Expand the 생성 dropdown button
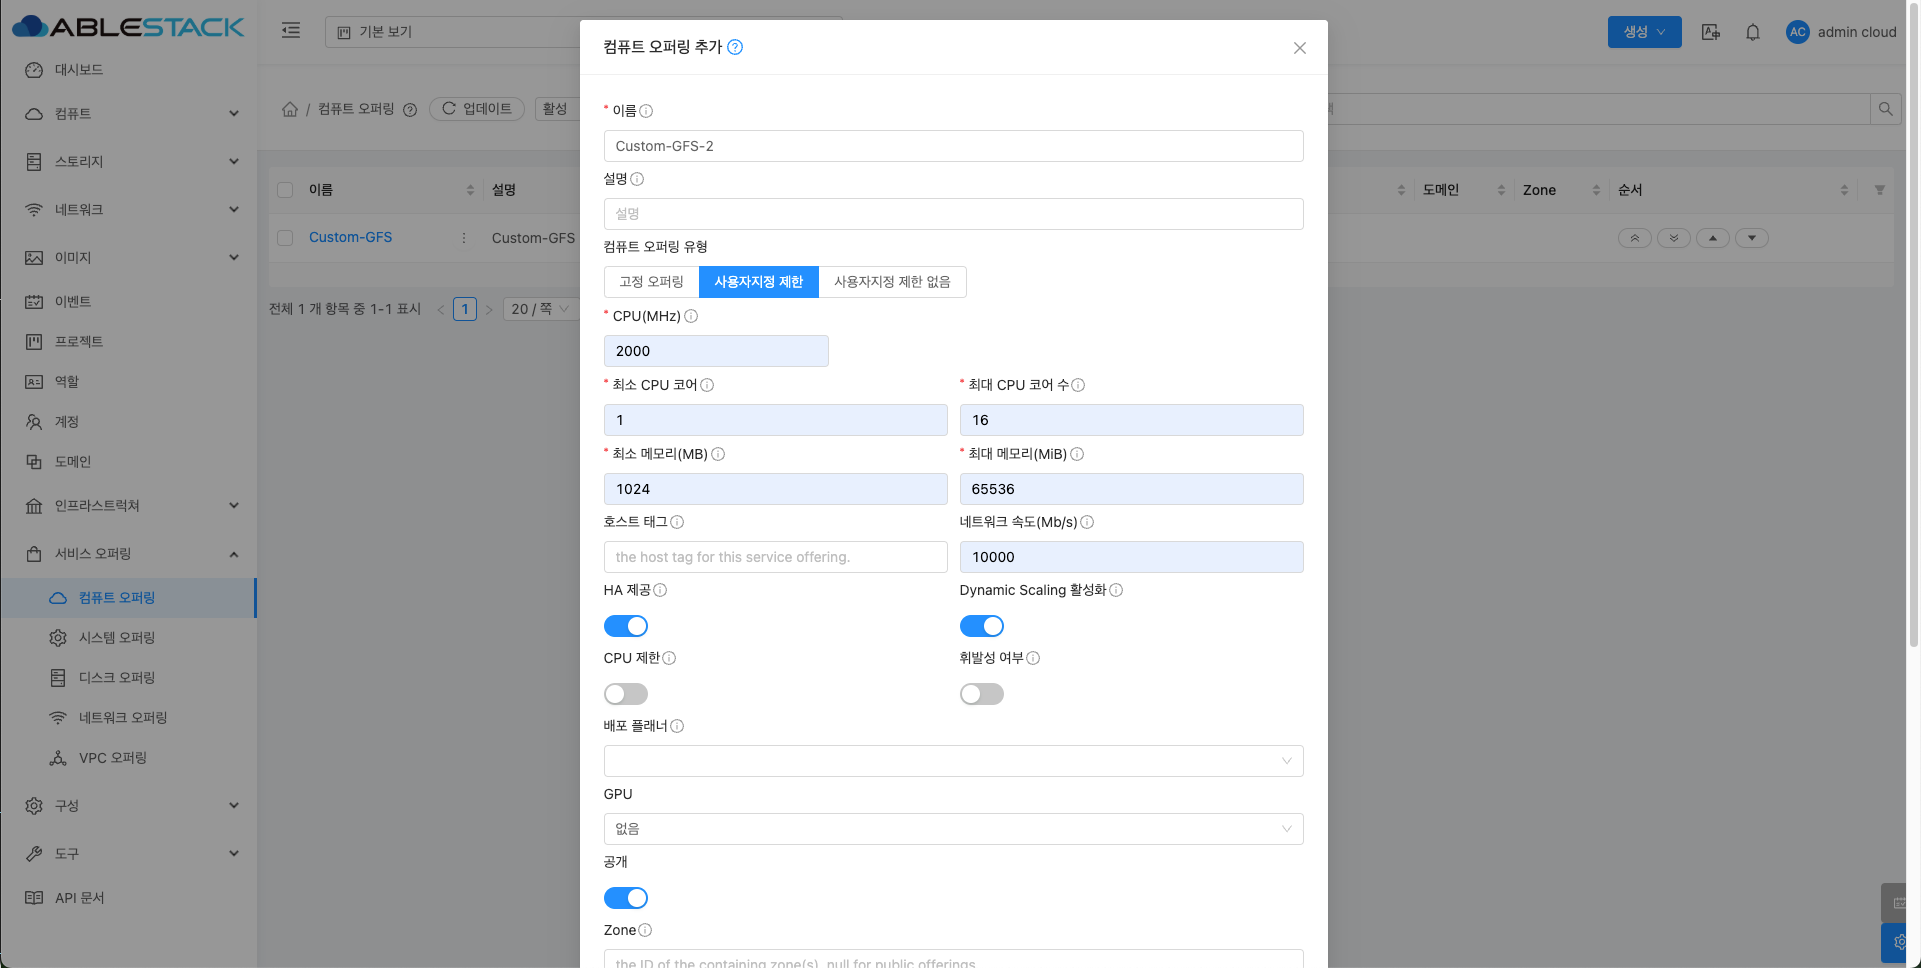Screen dimensions: 1921x968 point(1644,32)
